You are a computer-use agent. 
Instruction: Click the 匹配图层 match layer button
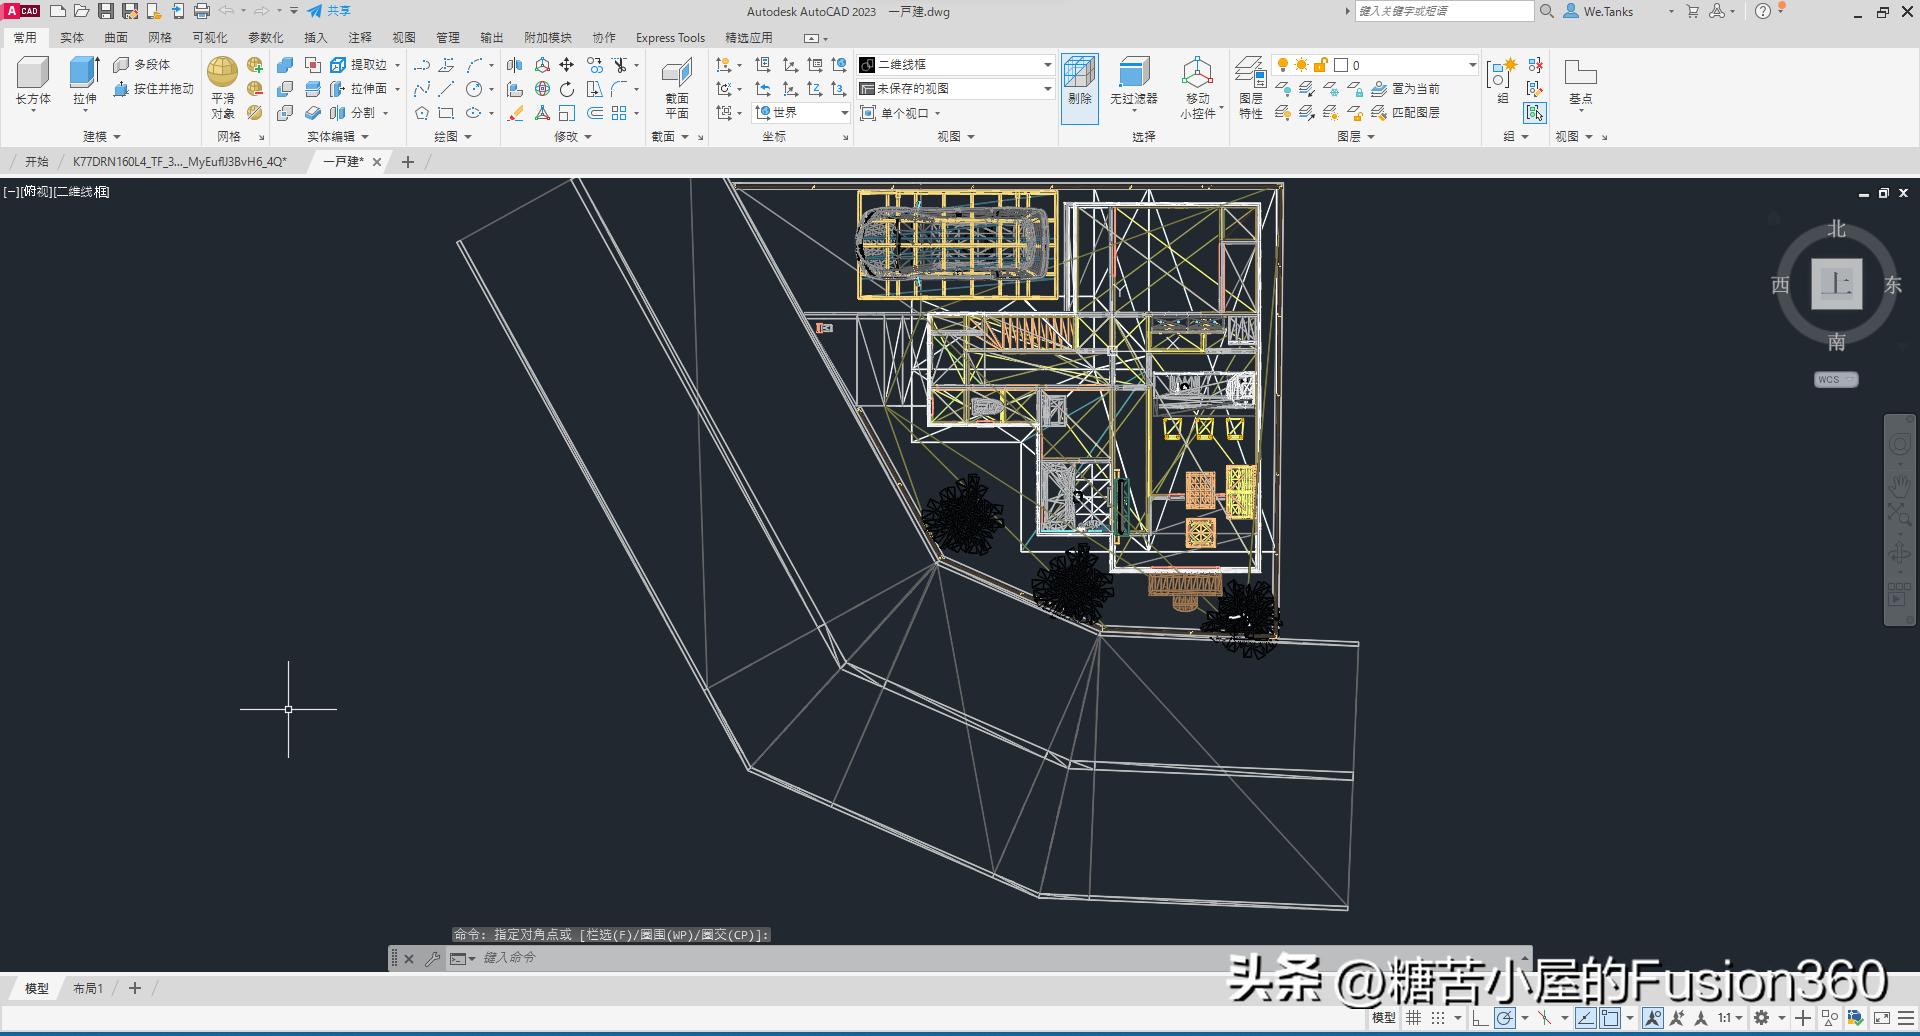tap(1407, 113)
